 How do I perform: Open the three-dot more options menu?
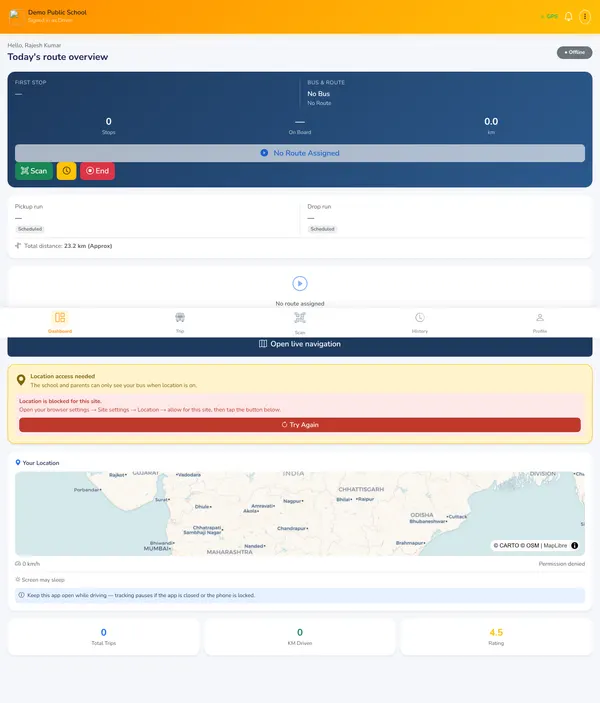(x=585, y=17)
